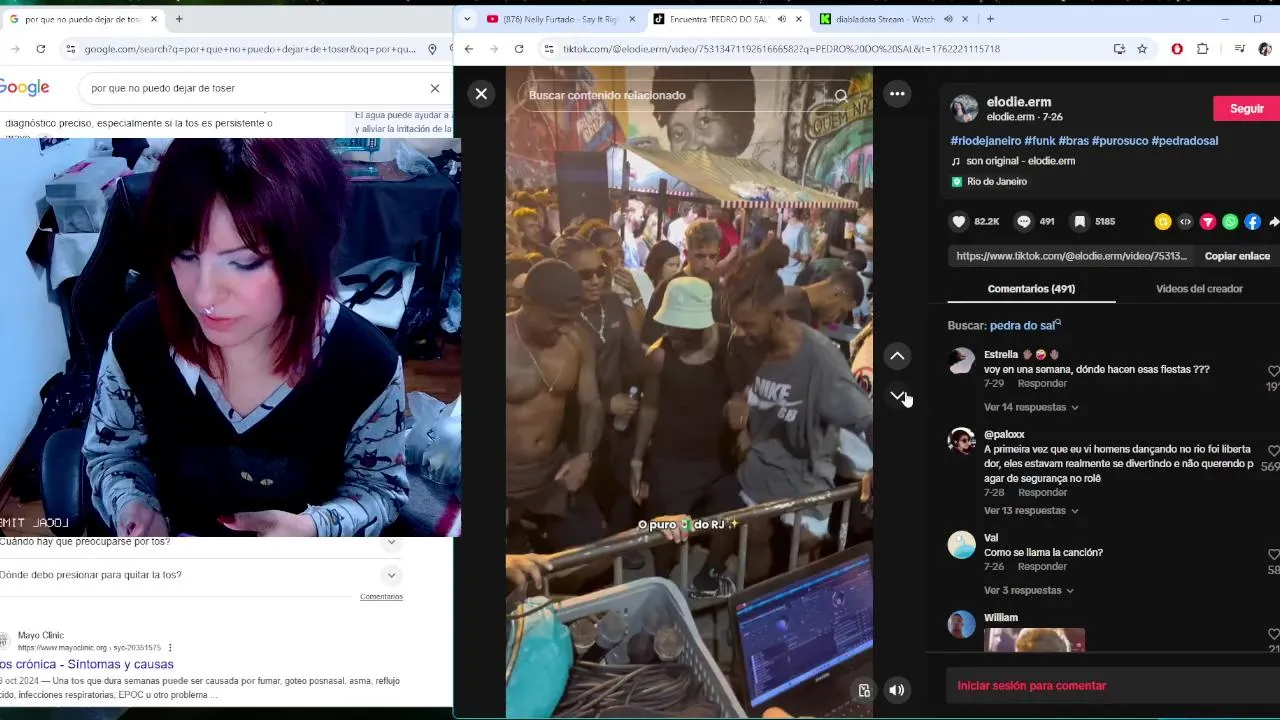This screenshot has width=1280, height=720.
Task: Go to previous video with up chevron
Action: (897, 356)
